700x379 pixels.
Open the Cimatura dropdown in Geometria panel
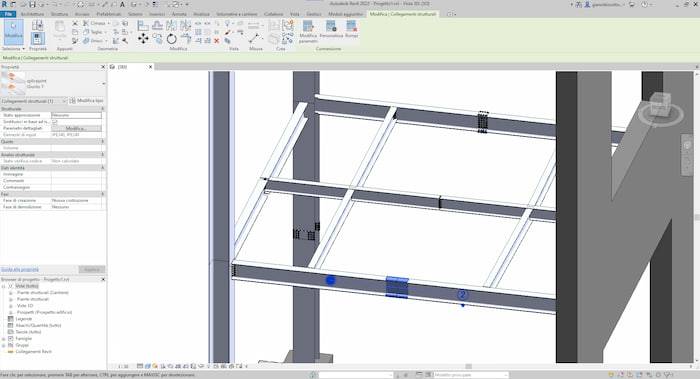[x=108, y=23]
